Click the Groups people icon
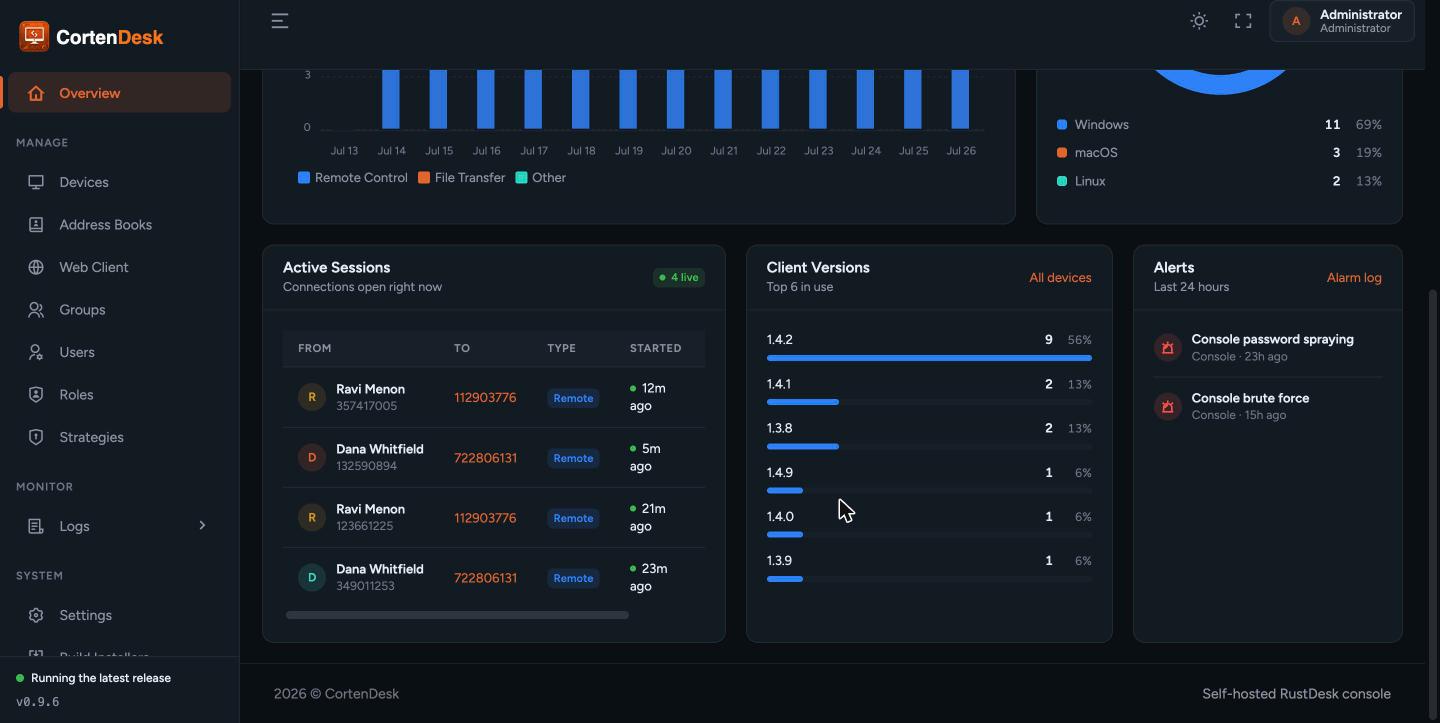 pos(36,310)
